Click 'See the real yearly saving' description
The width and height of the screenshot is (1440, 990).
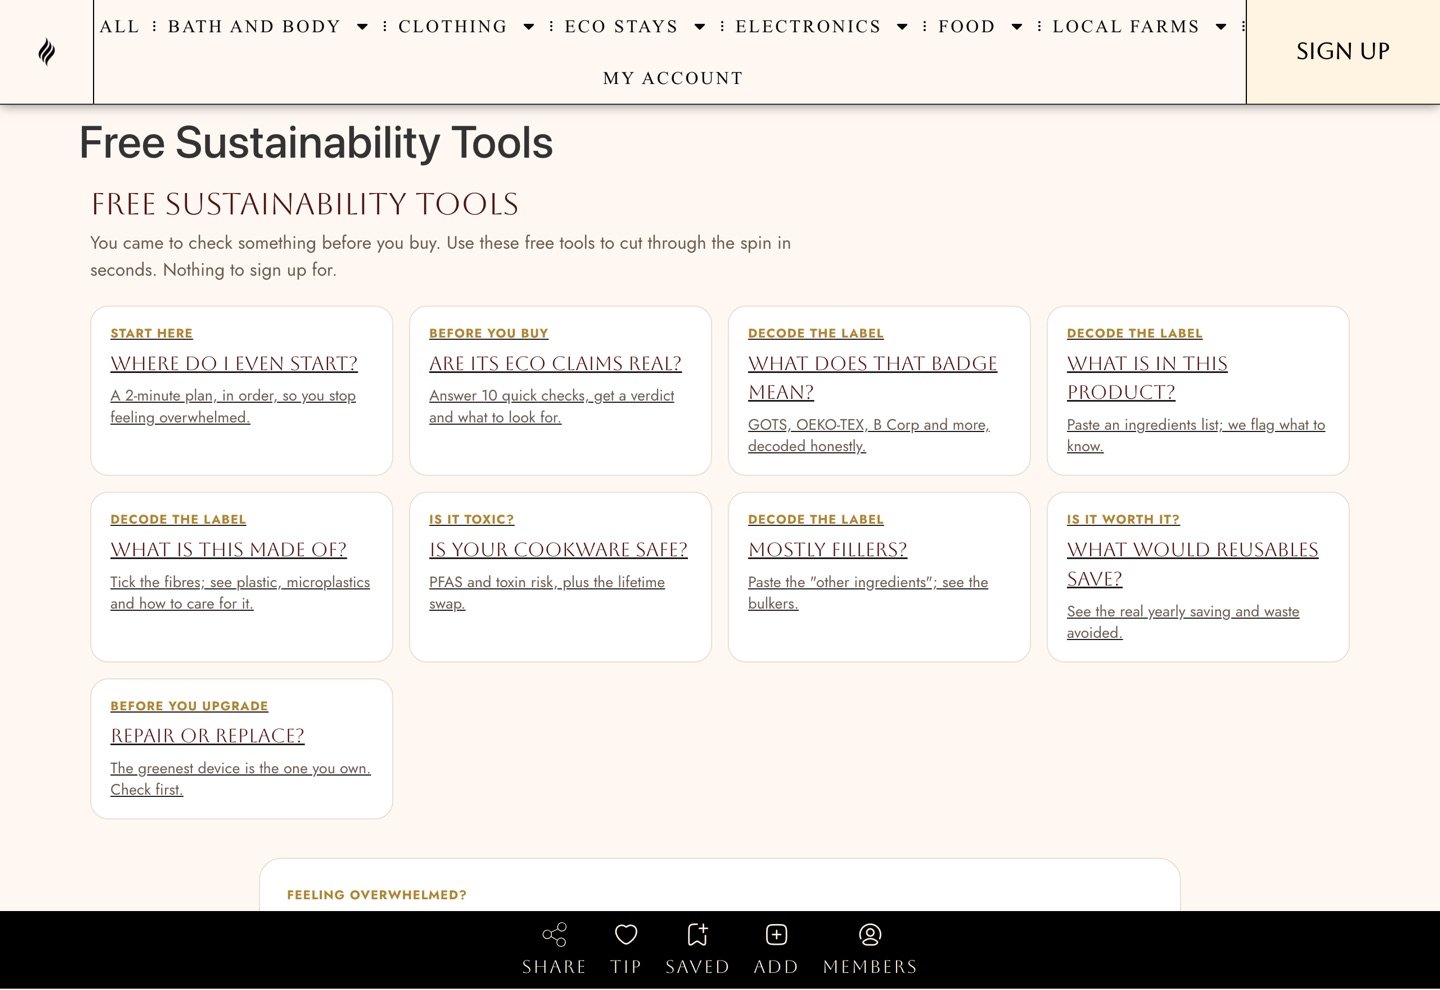pyautogui.click(x=1183, y=621)
